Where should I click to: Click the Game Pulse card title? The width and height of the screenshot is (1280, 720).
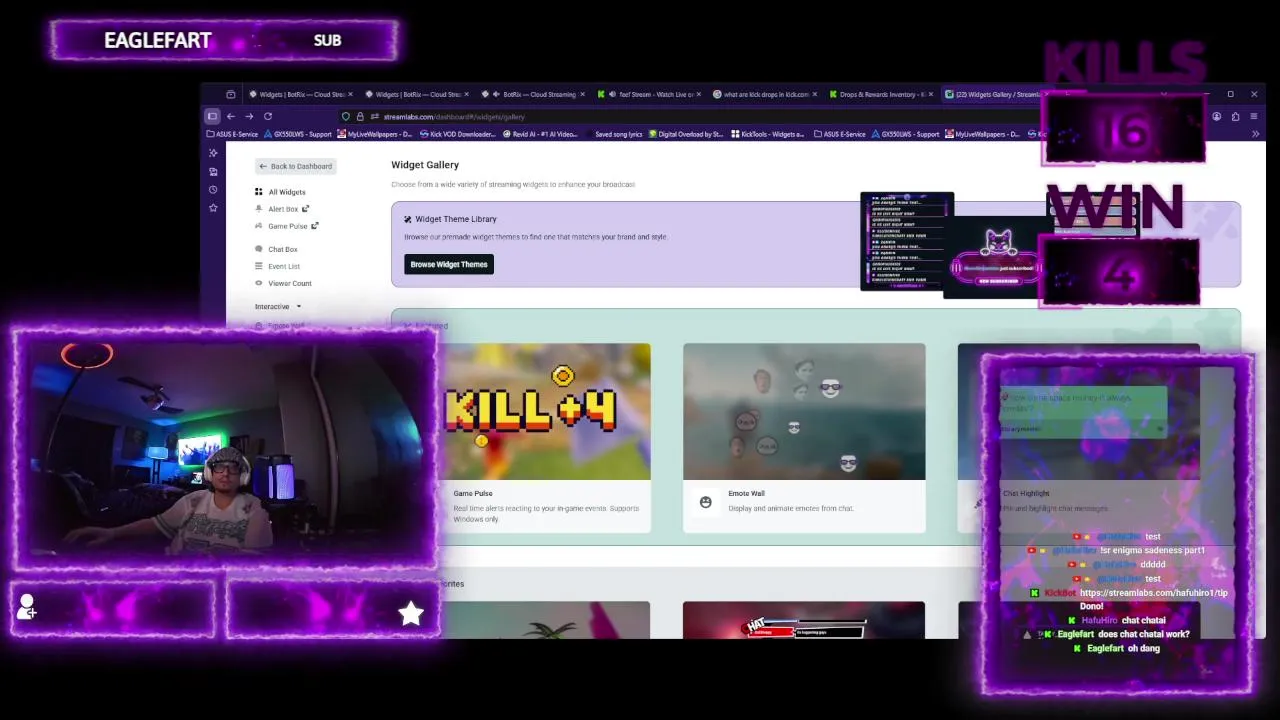(473, 493)
